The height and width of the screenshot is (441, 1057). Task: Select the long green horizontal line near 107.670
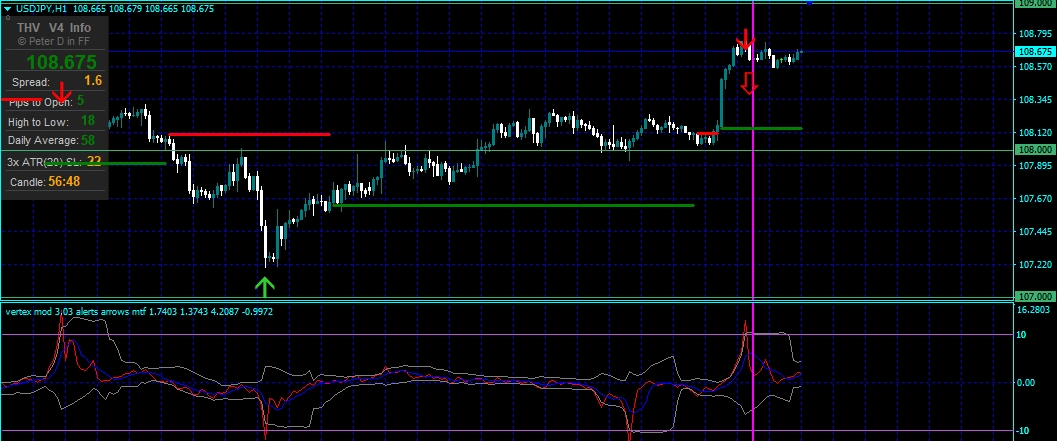512,205
